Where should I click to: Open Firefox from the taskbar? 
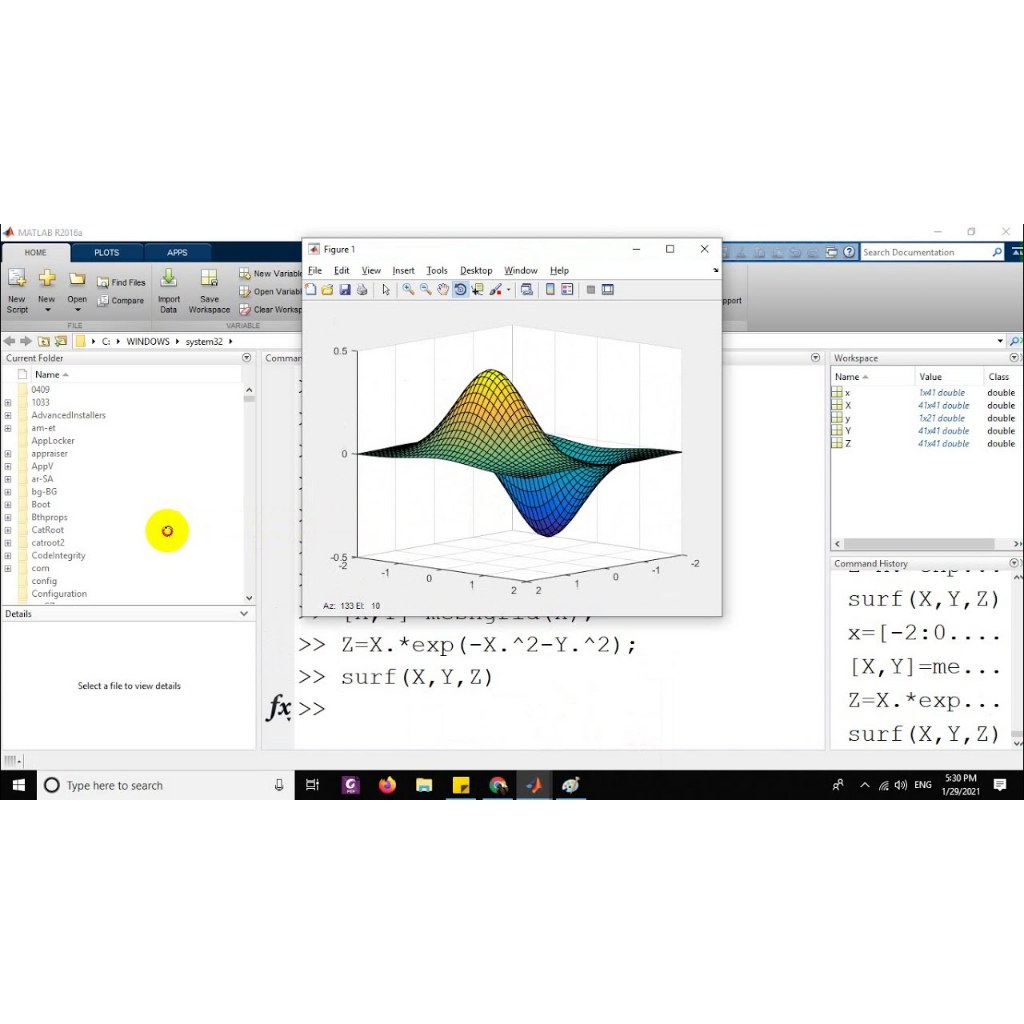(387, 785)
